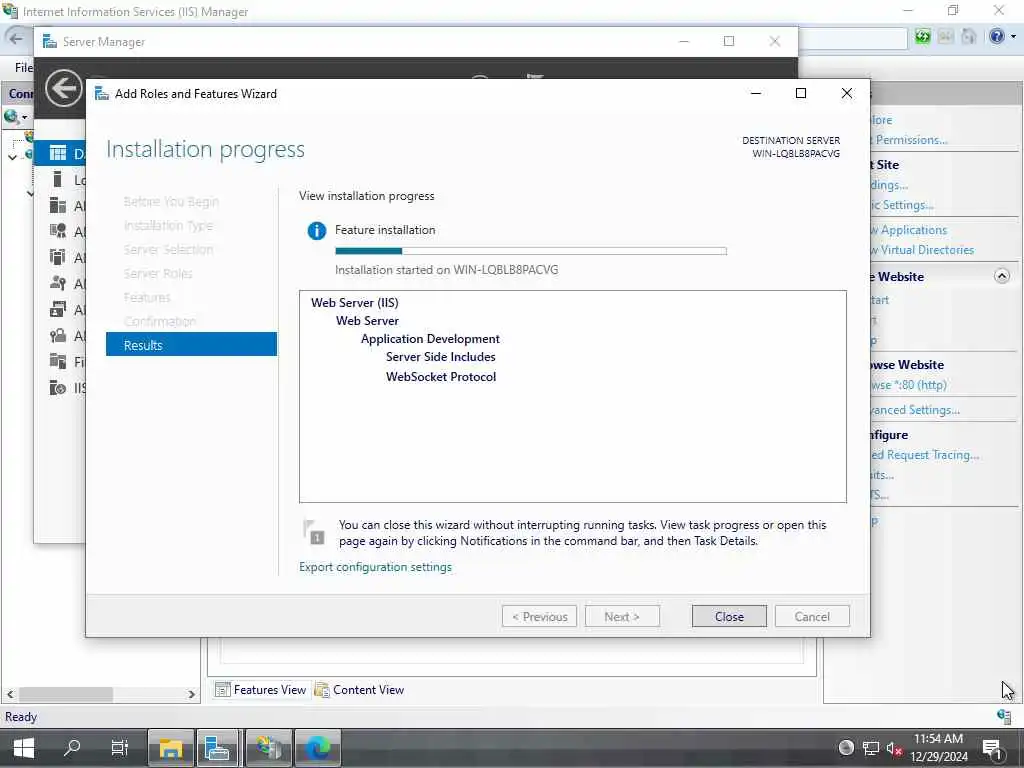Select the Local Server icon in Server Manager sidebar

(57, 179)
